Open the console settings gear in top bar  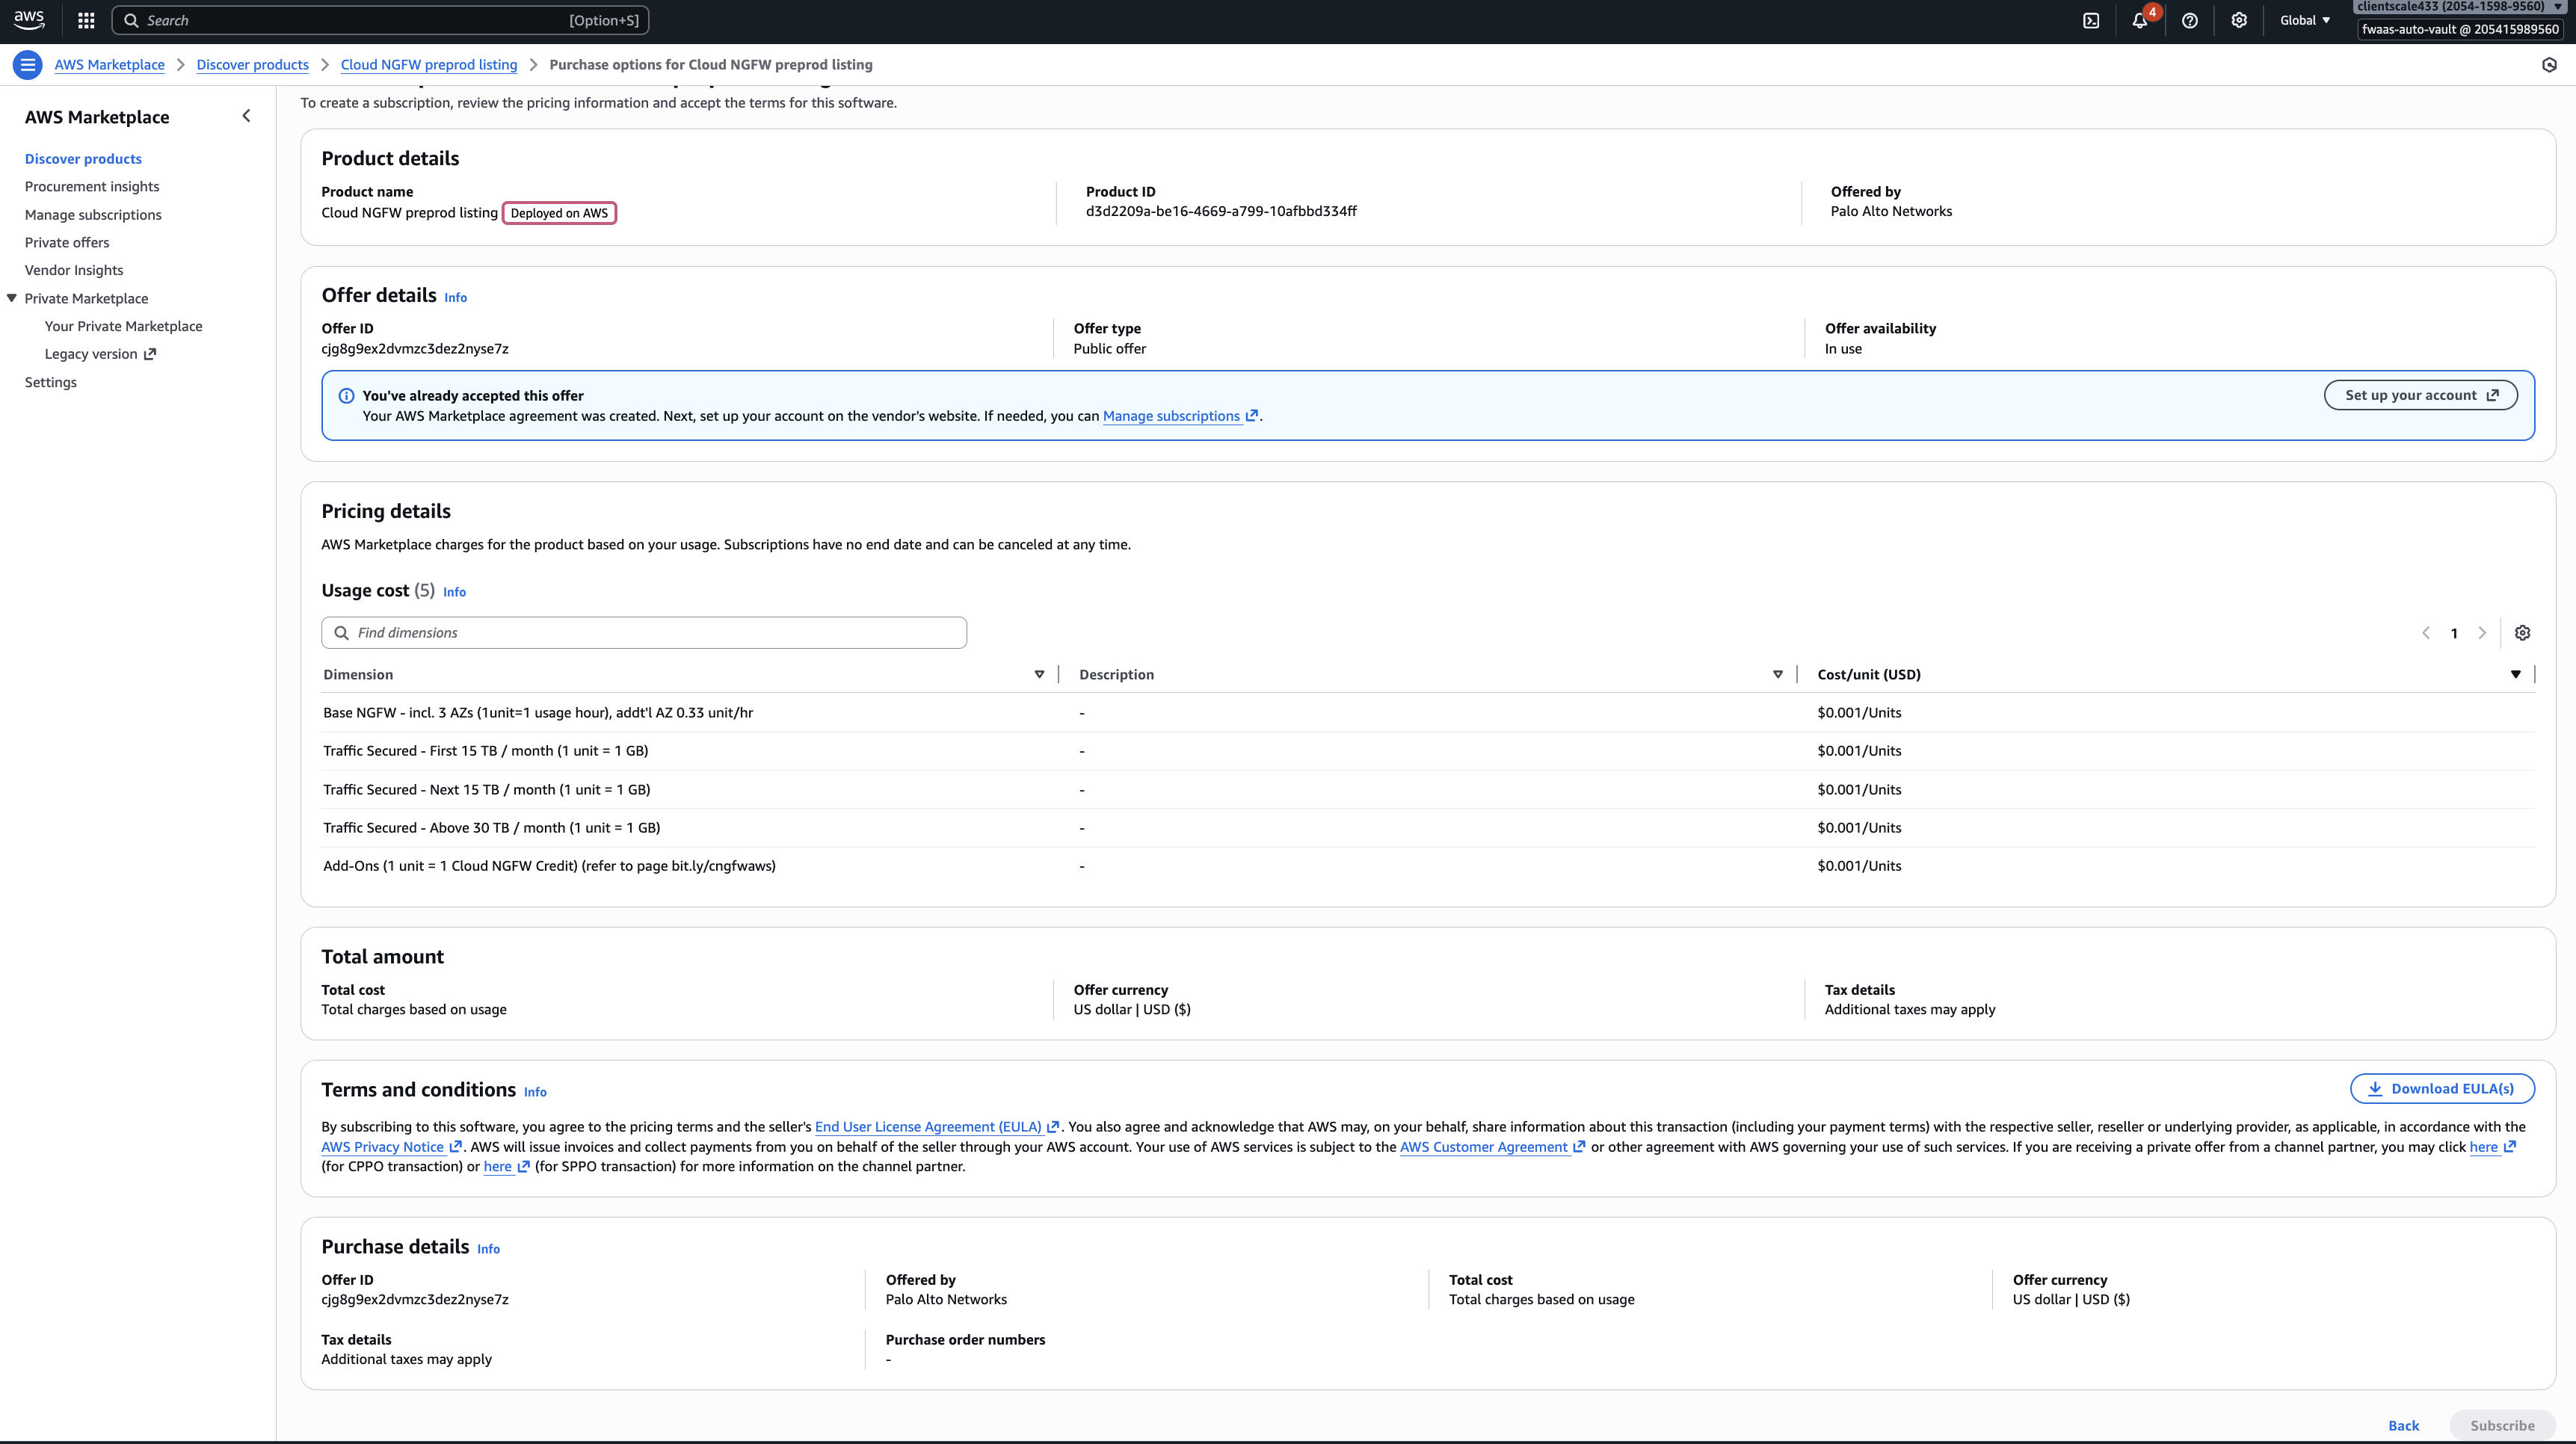(x=2239, y=20)
